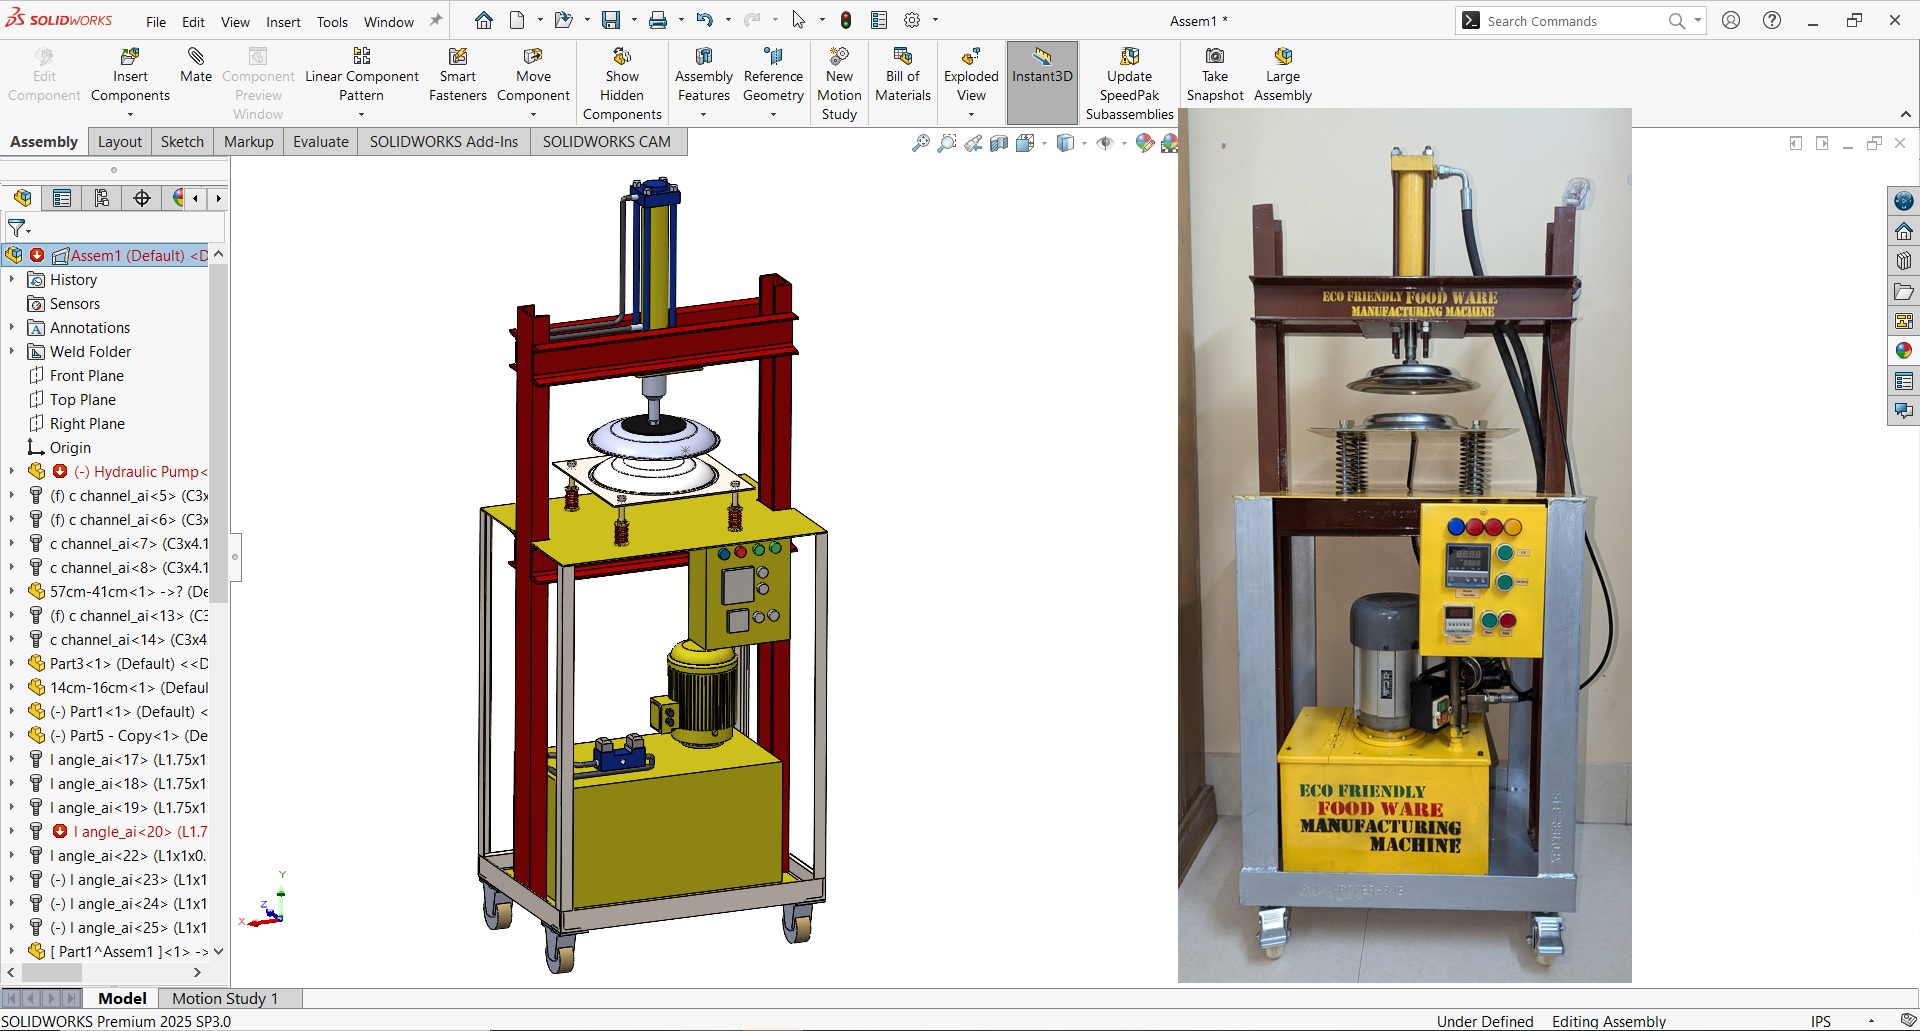Screen dimensions: 1920x1031
Task: Click Linear Component Pattern button
Action: pyautogui.click(x=362, y=75)
